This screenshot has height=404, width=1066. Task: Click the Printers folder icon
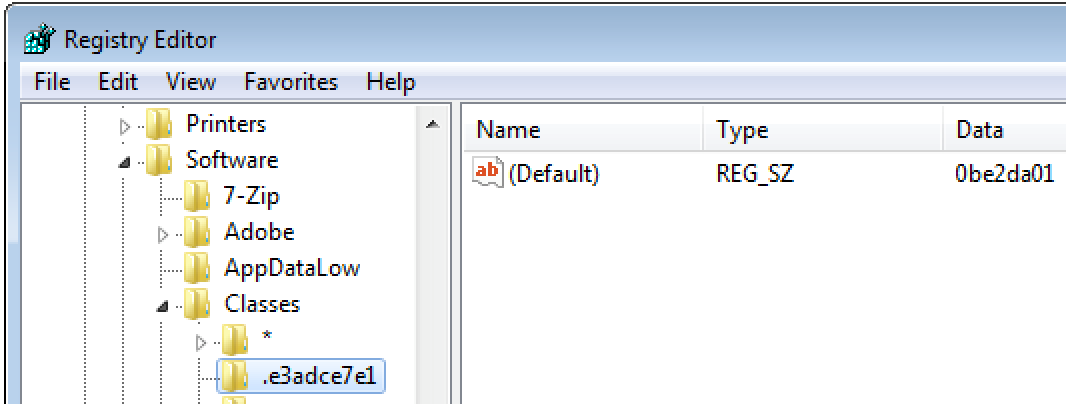coord(160,125)
